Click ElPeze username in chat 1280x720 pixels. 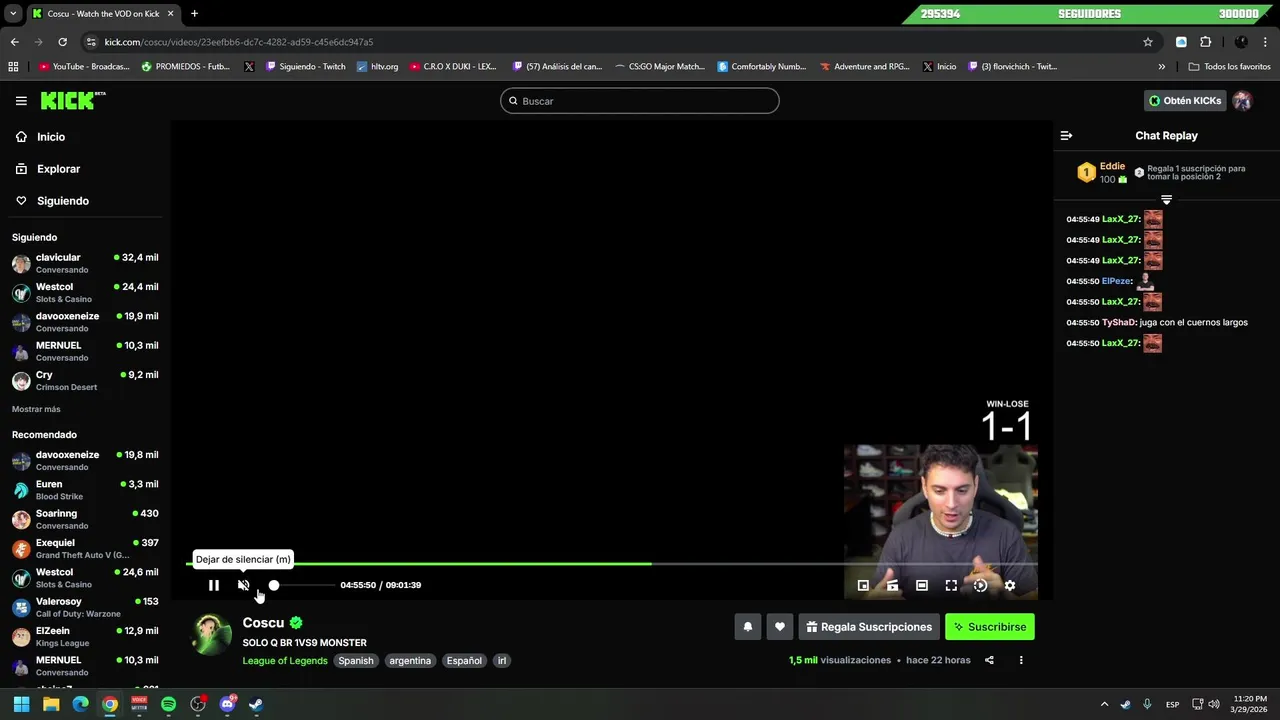[x=1116, y=281]
